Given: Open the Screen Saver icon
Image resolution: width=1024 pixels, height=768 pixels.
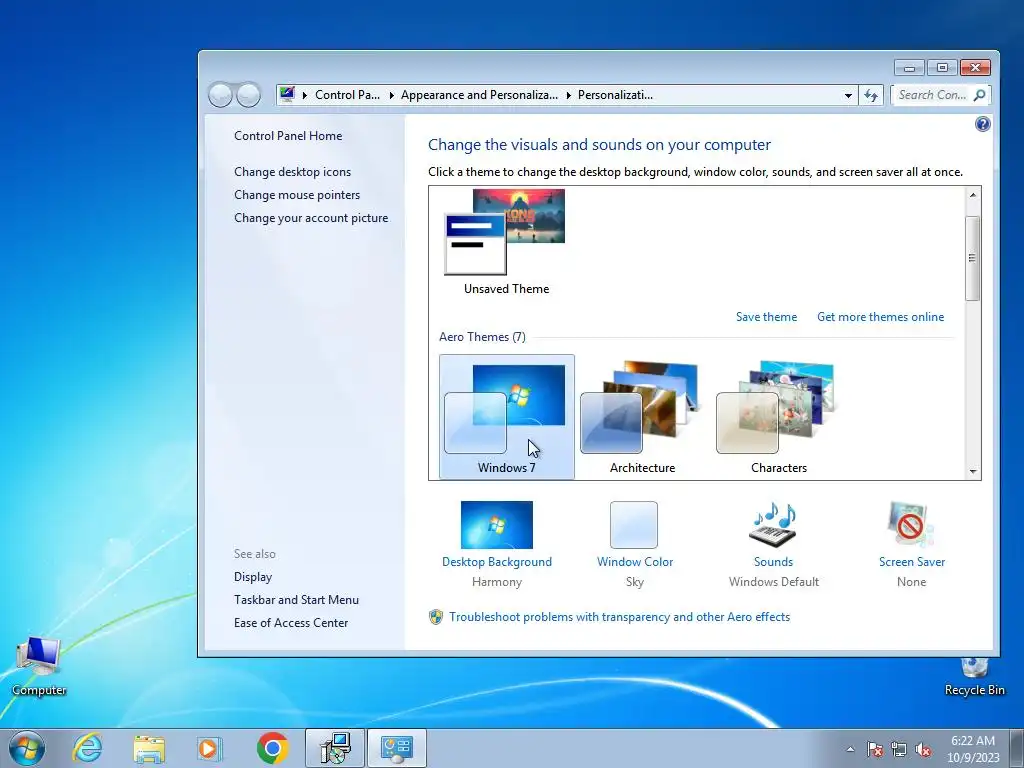Looking at the screenshot, I should 910,524.
